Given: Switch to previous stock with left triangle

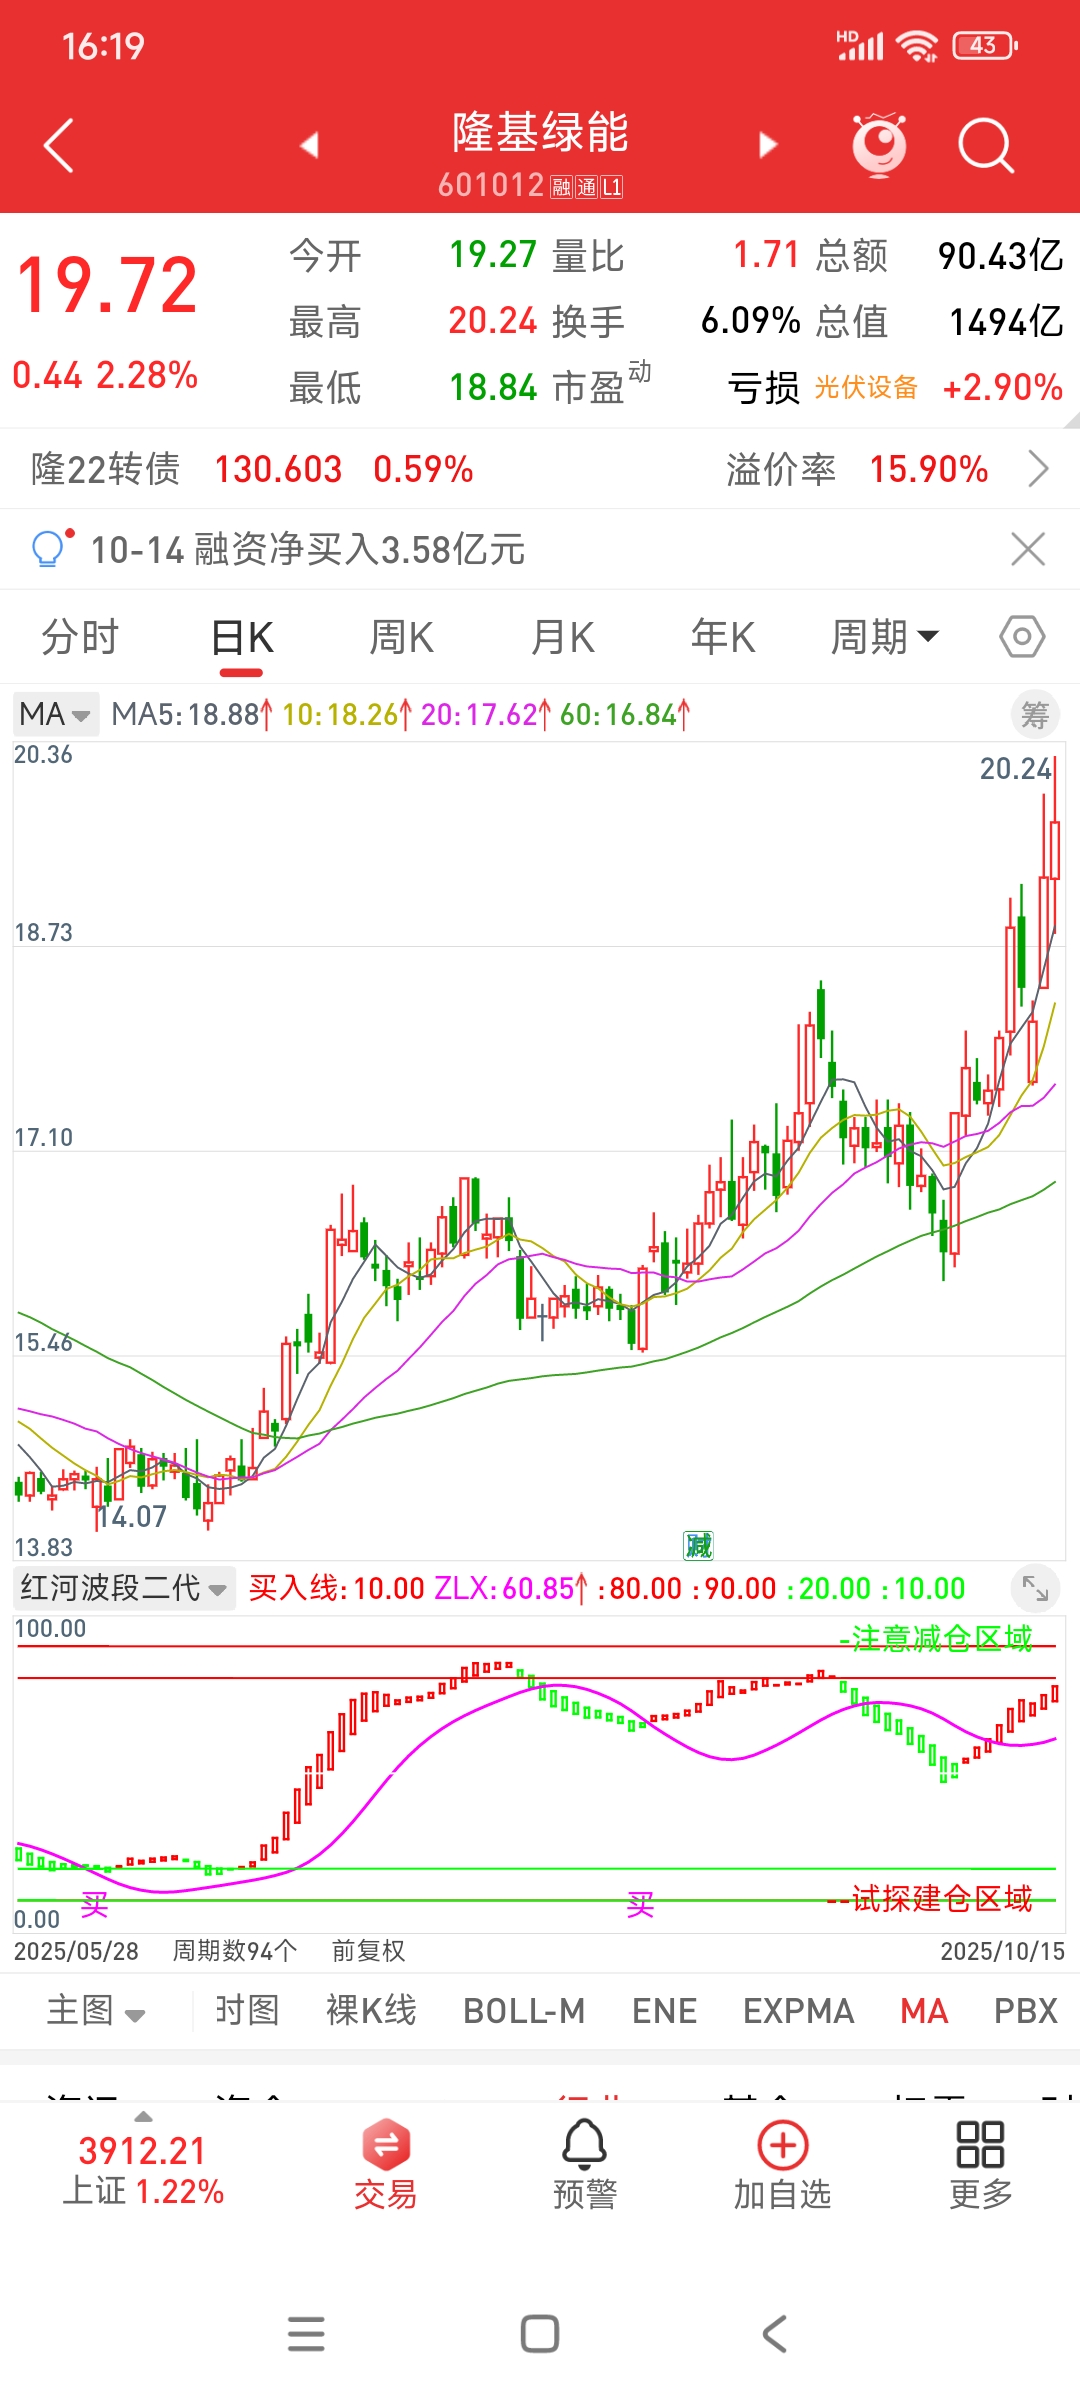Looking at the screenshot, I should [310, 146].
